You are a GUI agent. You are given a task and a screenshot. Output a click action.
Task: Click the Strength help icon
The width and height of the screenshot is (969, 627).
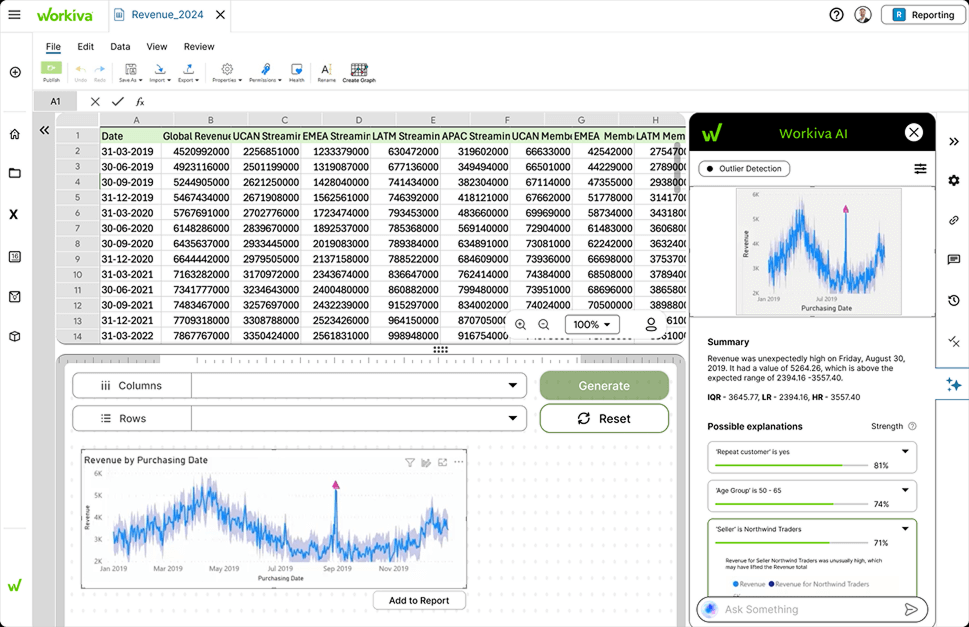pyautogui.click(x=913, y=426)
